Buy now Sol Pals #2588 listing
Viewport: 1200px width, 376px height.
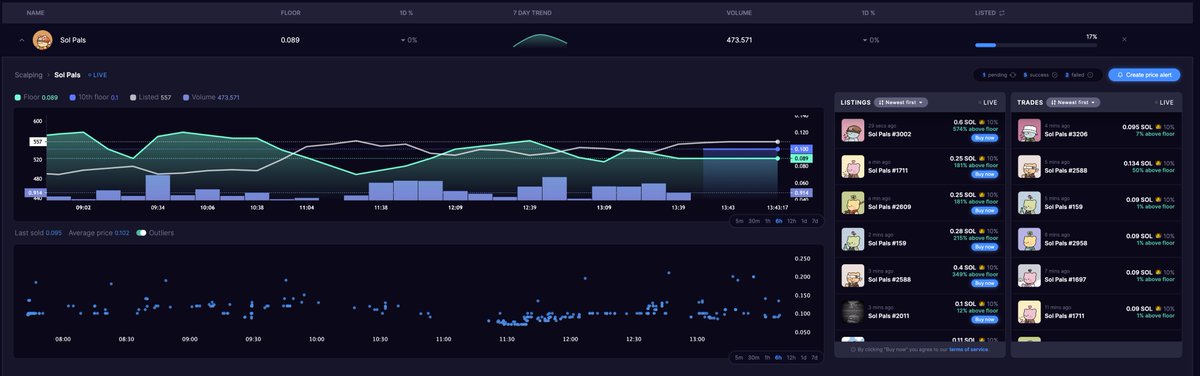[985, 283]
